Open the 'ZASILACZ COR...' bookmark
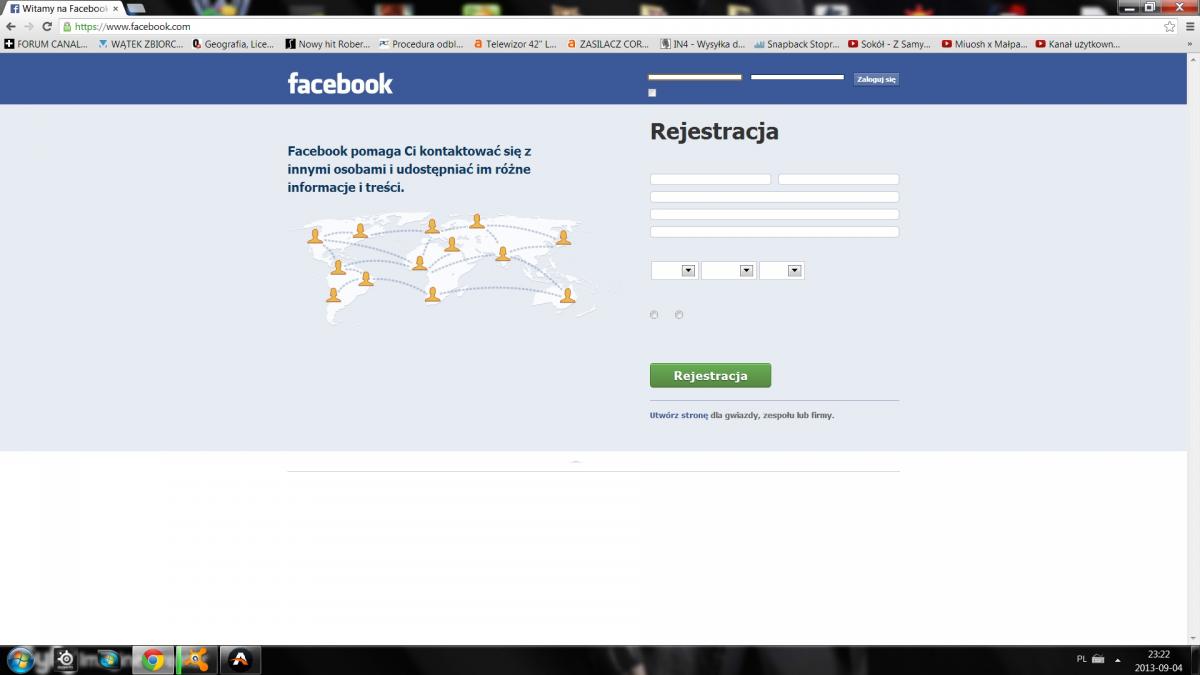 (x=608, y=44)
